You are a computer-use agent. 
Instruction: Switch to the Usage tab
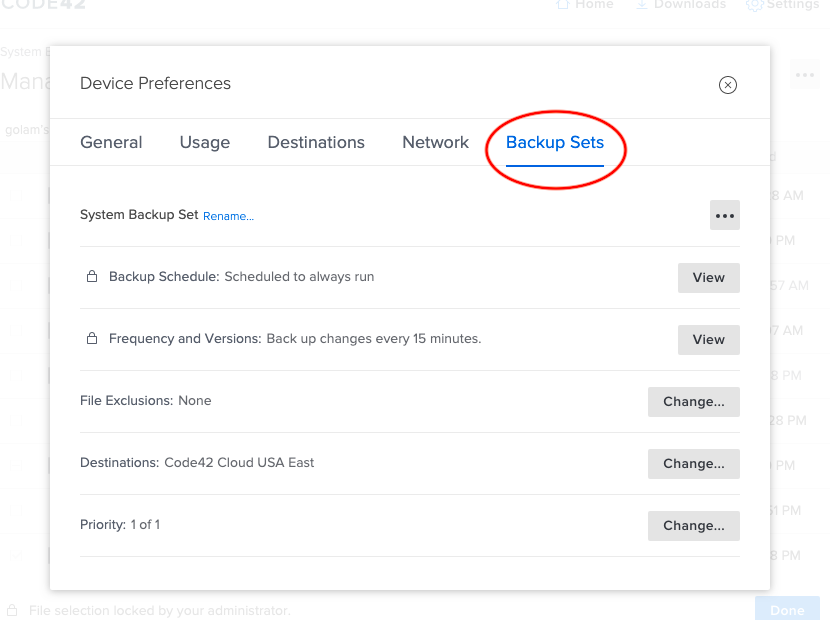pyautogui.click(x=205, y=142)
